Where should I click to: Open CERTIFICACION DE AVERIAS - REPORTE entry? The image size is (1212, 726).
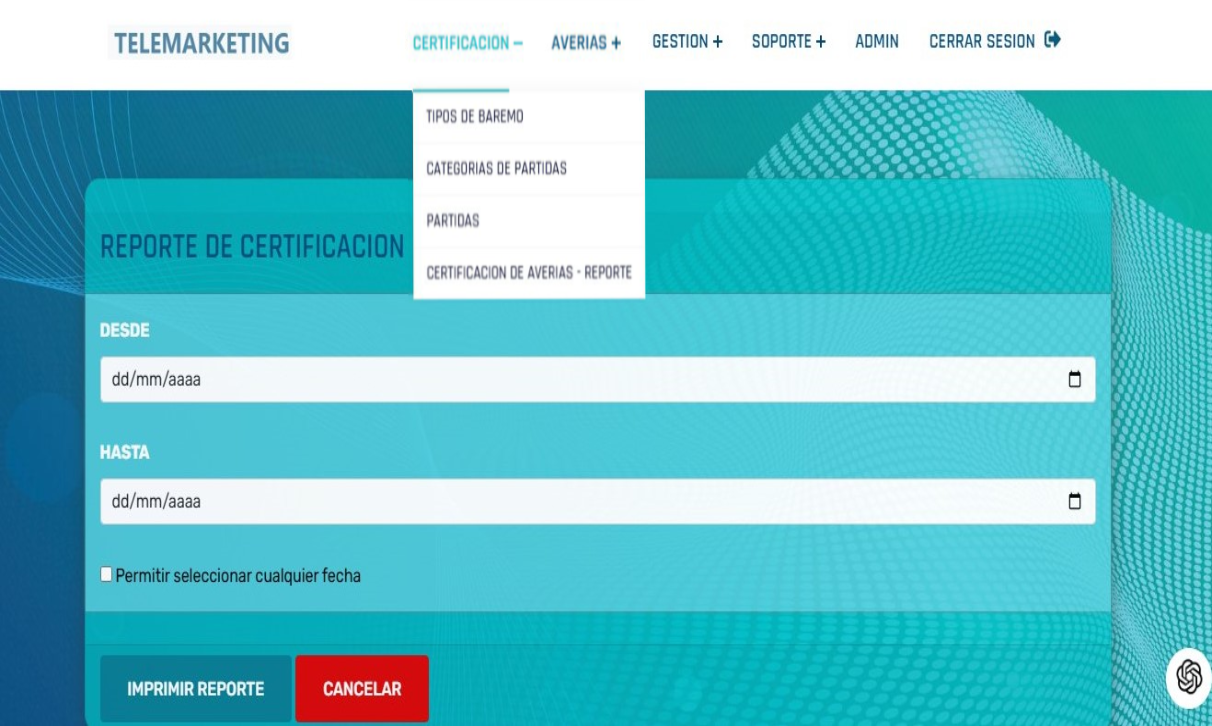click(x=529, y=273)
